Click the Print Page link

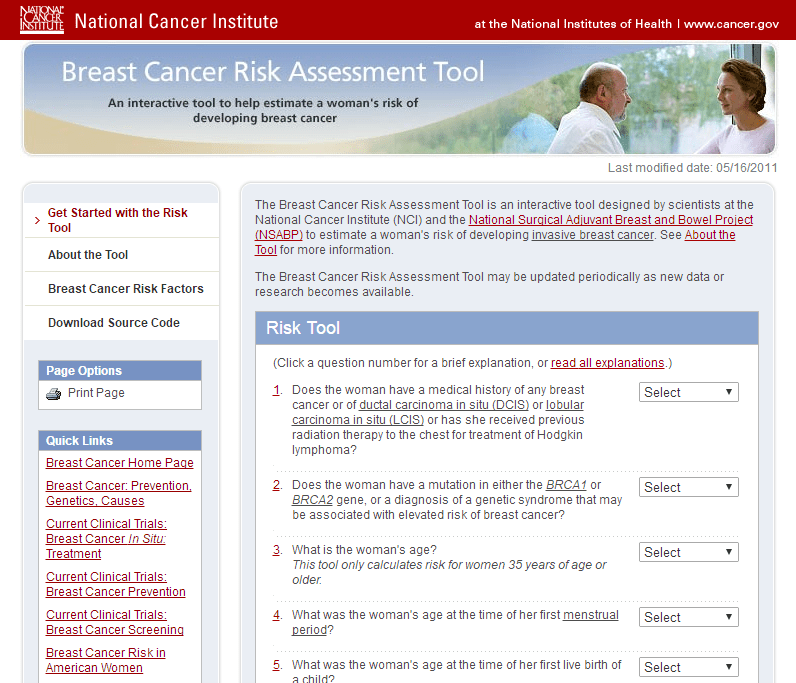tap(96, 393)
